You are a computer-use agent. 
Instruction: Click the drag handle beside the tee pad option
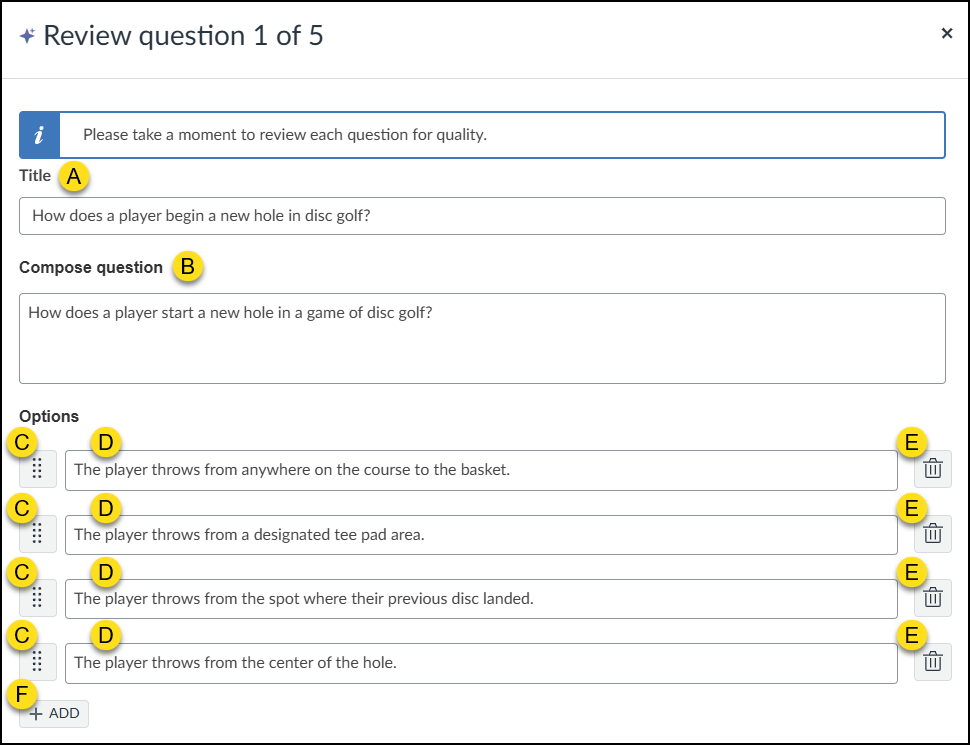coord(37,533)
